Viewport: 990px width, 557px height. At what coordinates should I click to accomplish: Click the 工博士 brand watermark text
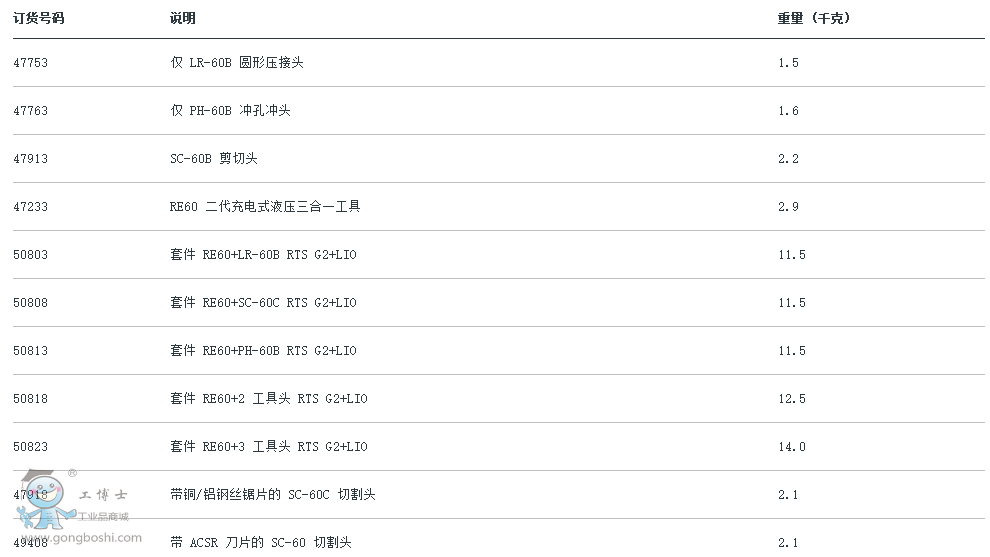coord(104,494)
